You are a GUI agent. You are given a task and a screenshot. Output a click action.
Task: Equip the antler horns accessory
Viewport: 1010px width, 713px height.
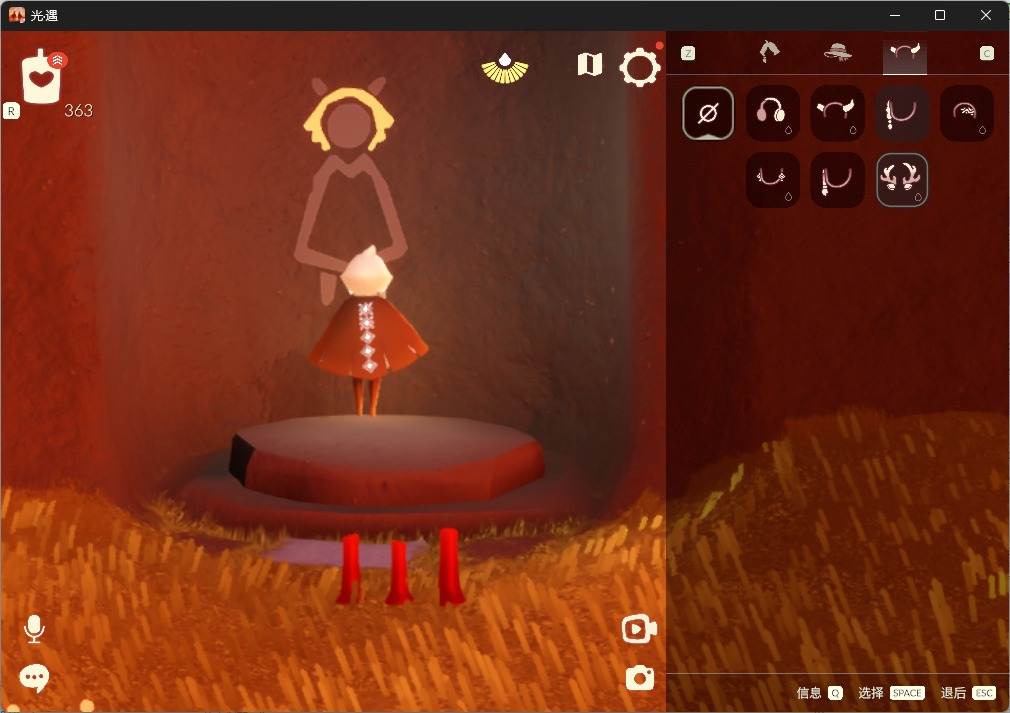tap(902, 180)
